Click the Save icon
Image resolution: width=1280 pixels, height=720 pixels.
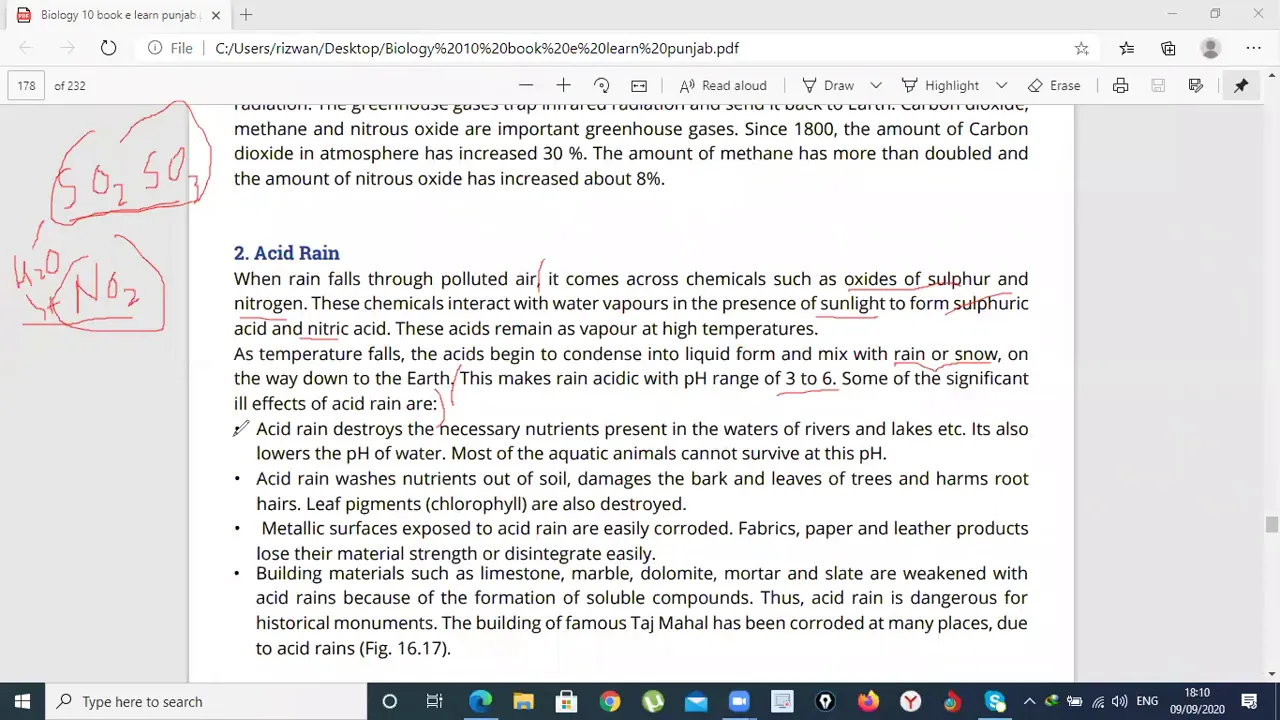[x=1158, y=86]
